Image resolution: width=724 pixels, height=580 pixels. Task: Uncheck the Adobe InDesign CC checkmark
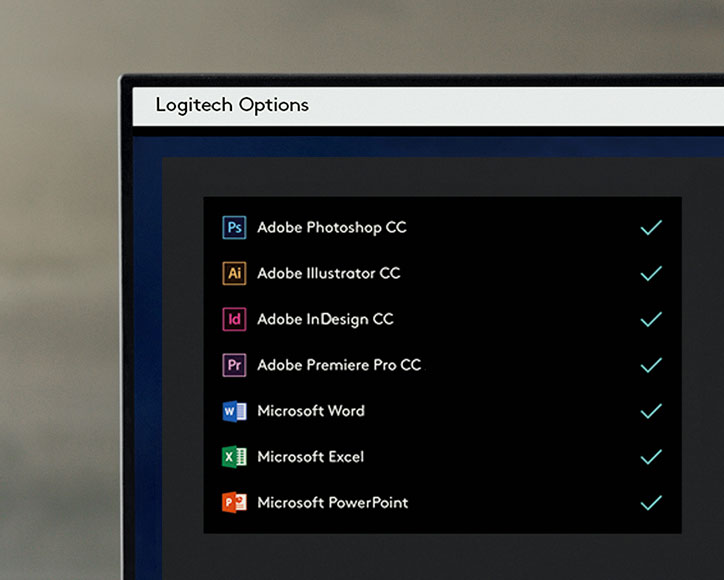(x=651, y=319)
